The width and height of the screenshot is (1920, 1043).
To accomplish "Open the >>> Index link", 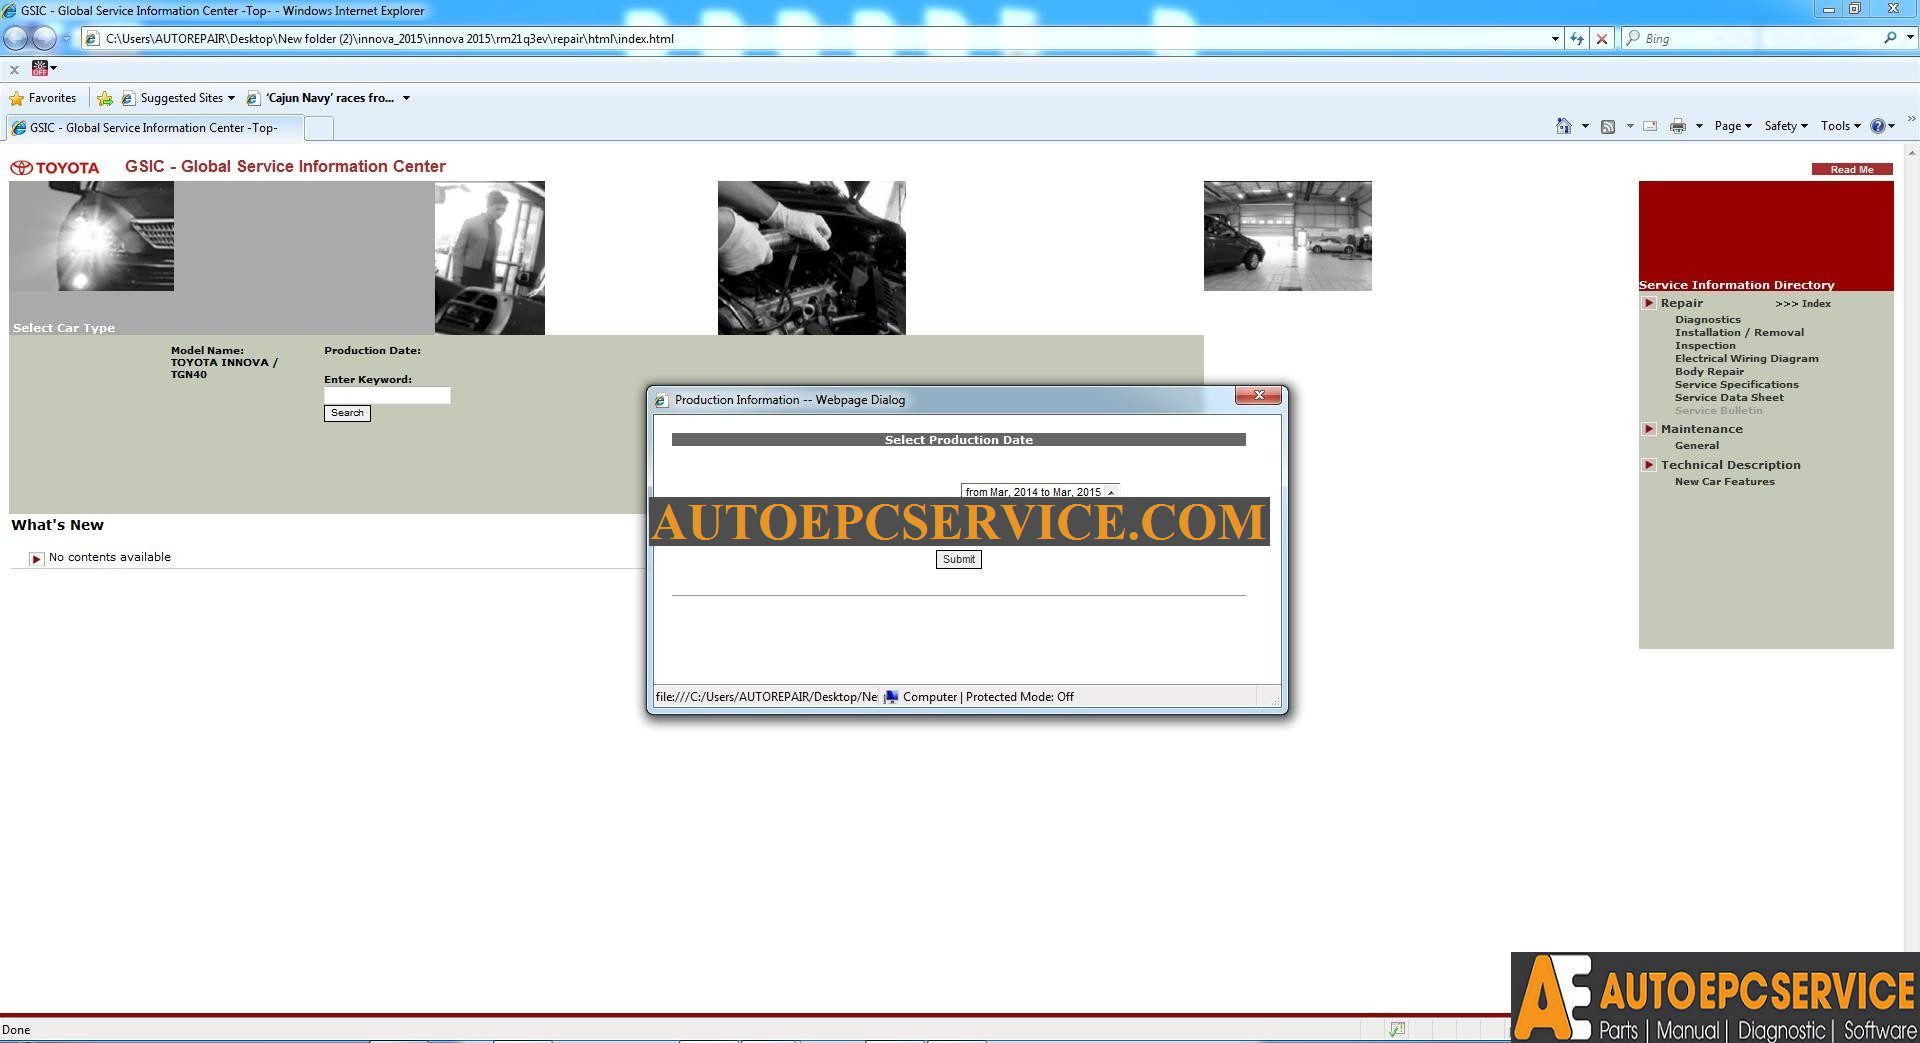I will tap(1803, 303).
